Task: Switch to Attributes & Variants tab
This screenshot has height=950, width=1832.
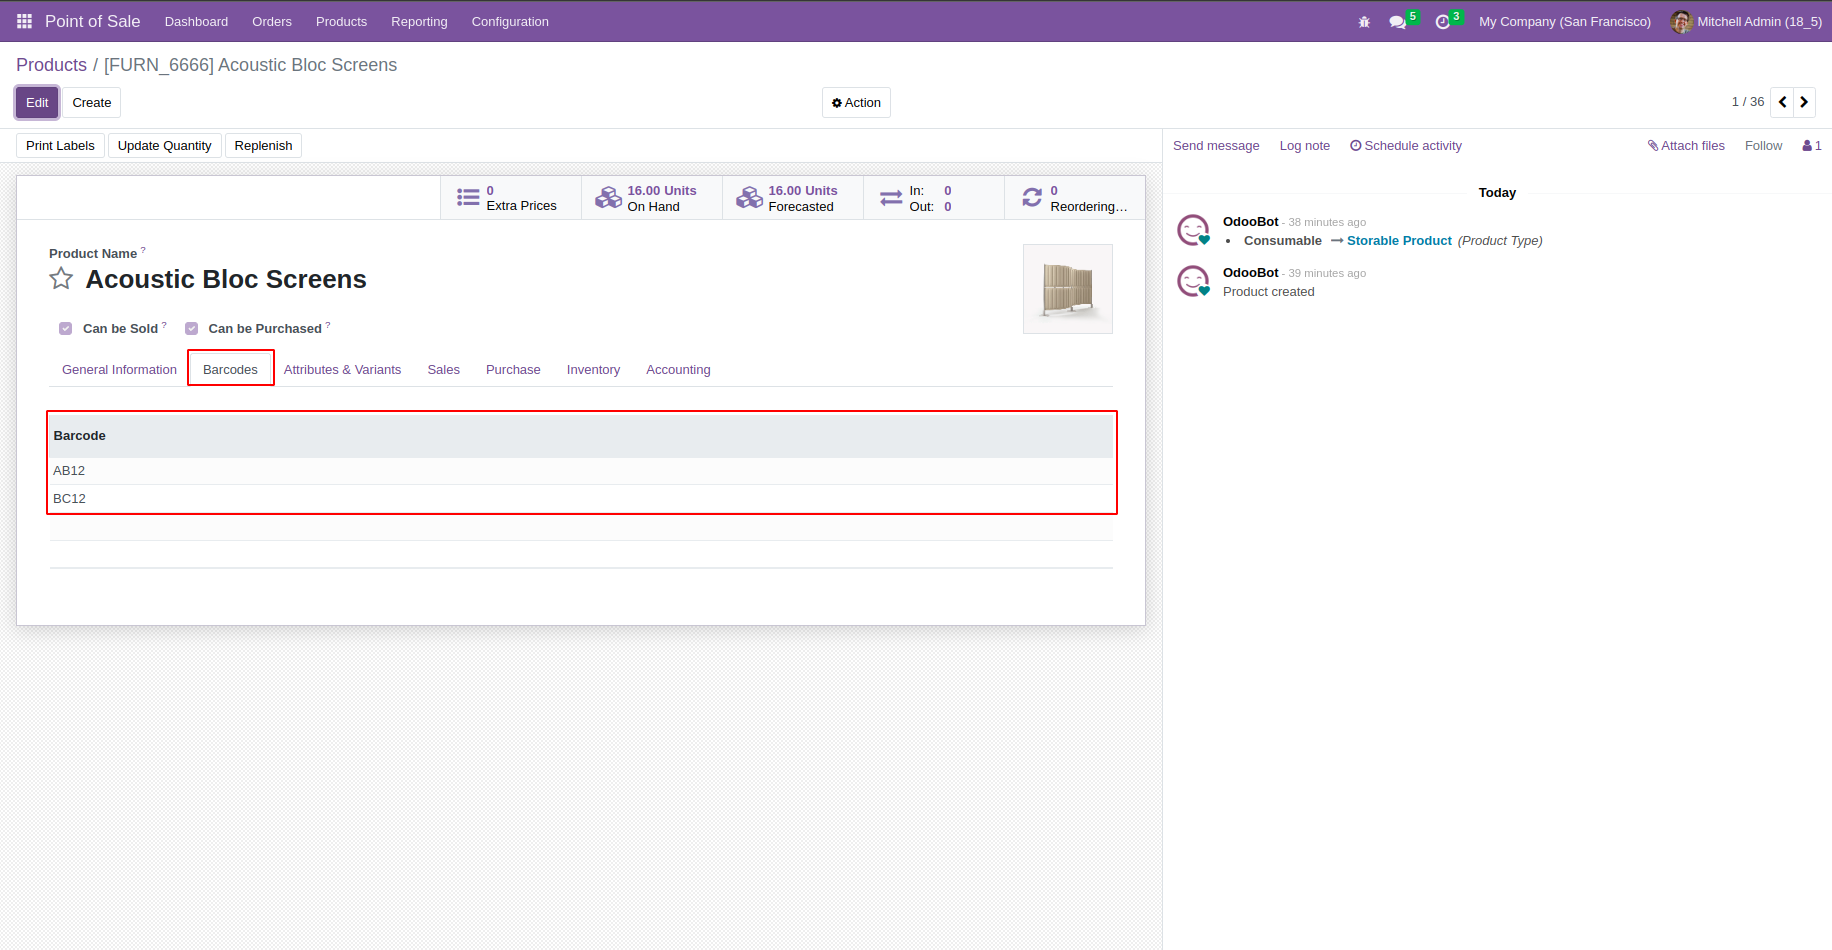Action: (x=342, y=370)
